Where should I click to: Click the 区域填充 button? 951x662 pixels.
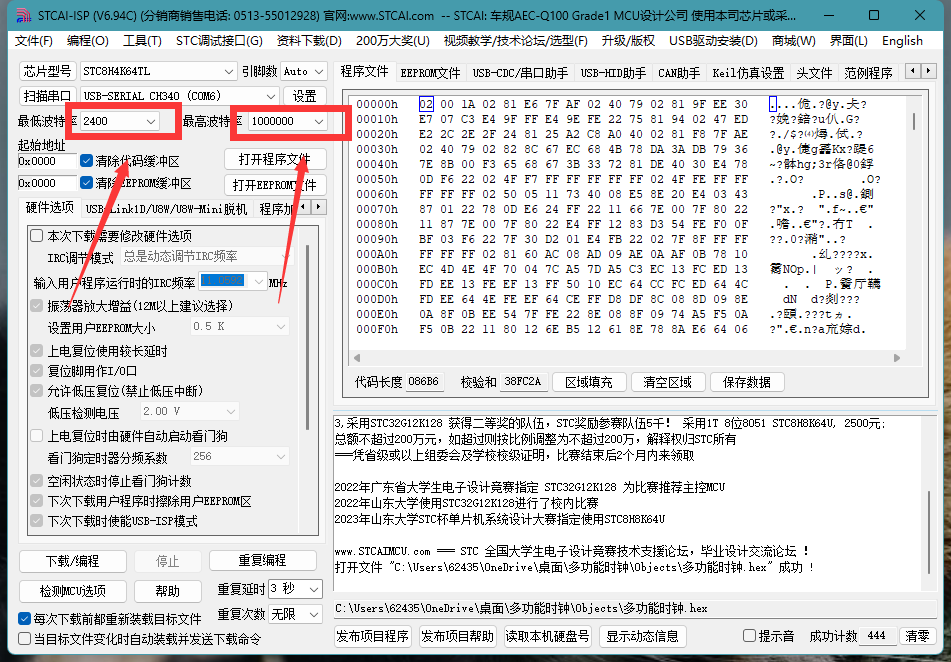pos(588,382)
